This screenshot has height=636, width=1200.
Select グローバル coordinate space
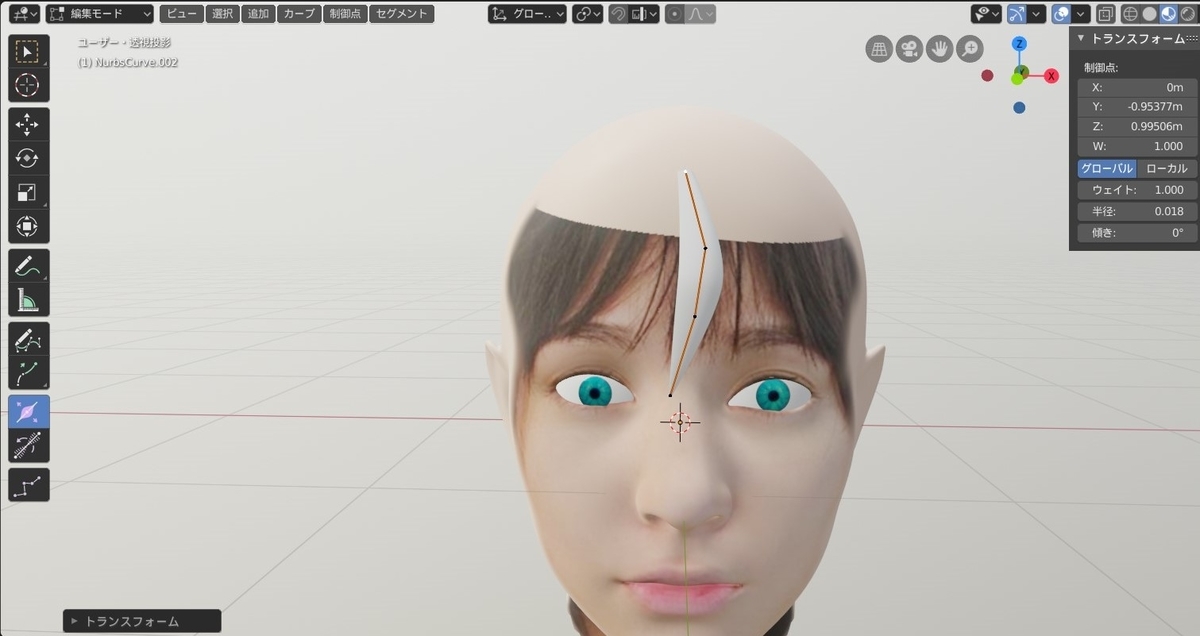[1107, 168]
